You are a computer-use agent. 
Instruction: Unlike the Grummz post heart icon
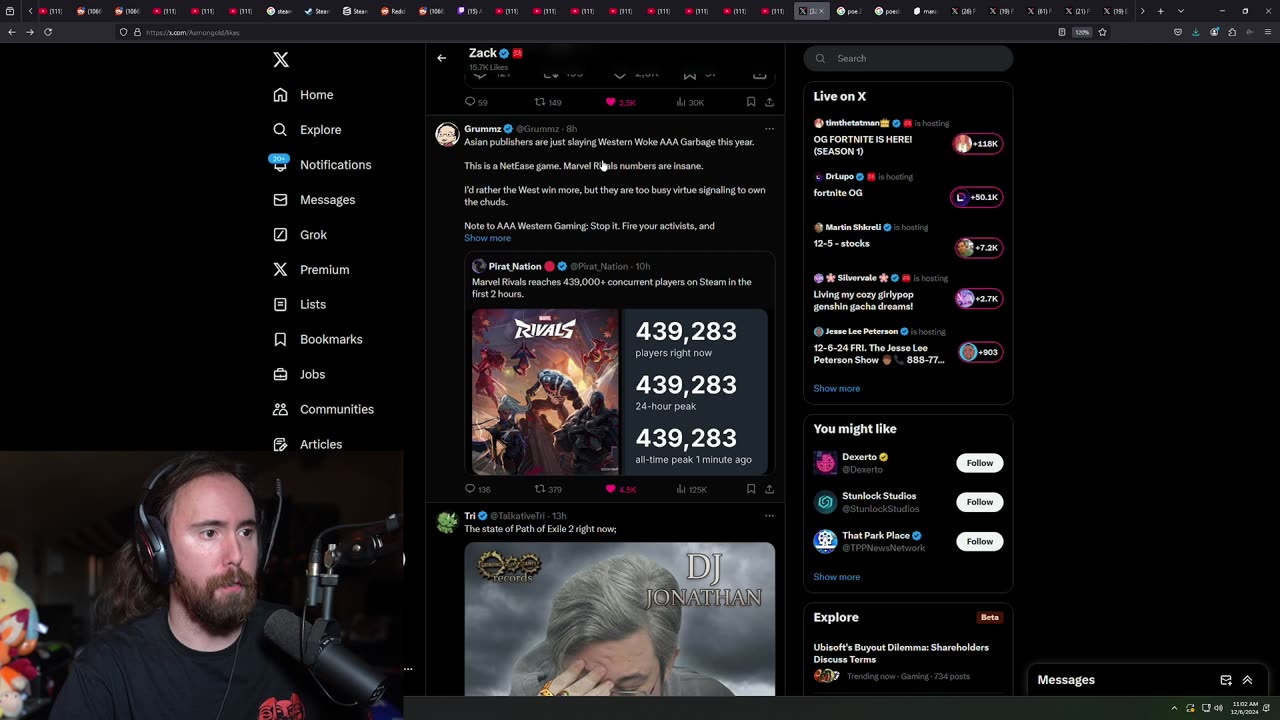pyautogui.click(x=611, y=489)
